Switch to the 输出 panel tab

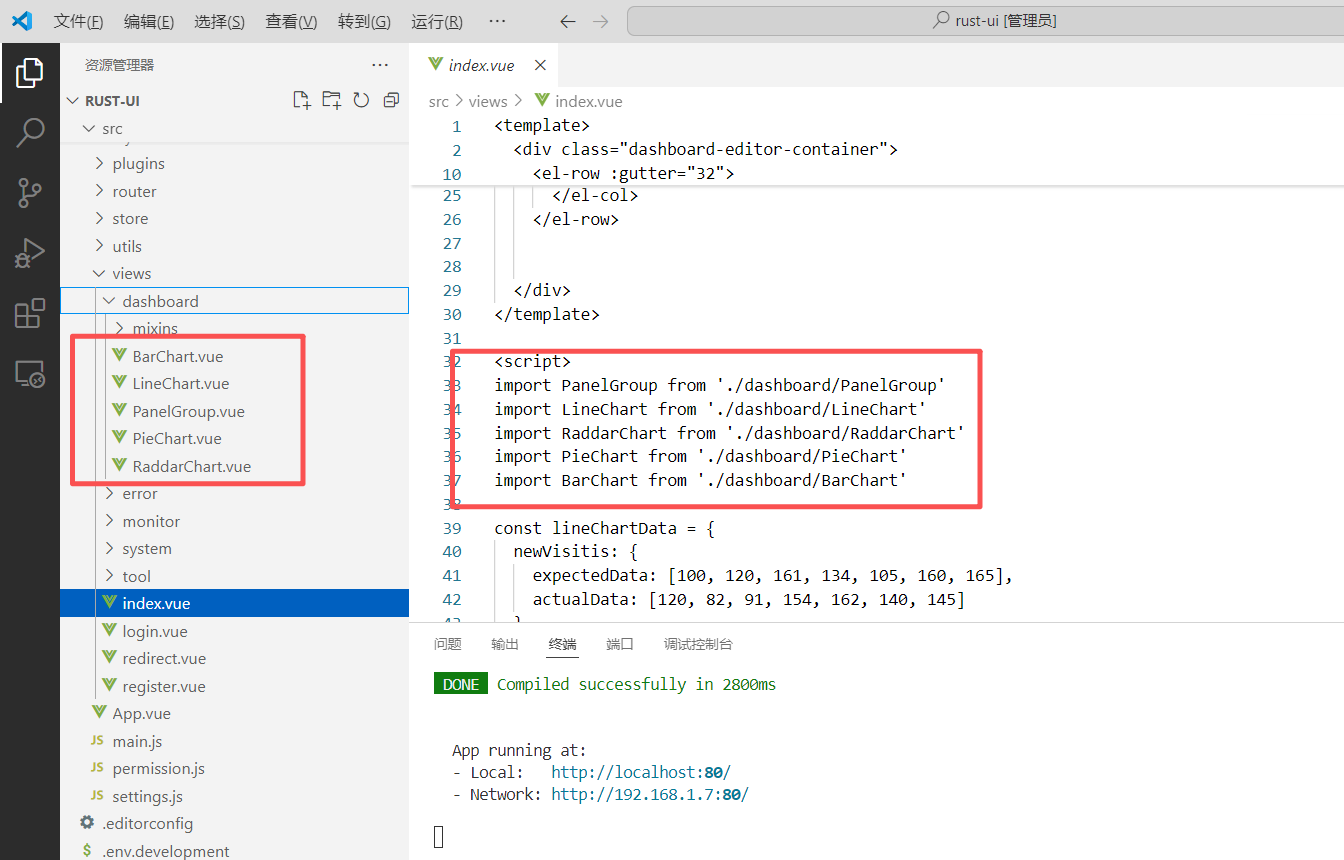click(x=505, y=644)
